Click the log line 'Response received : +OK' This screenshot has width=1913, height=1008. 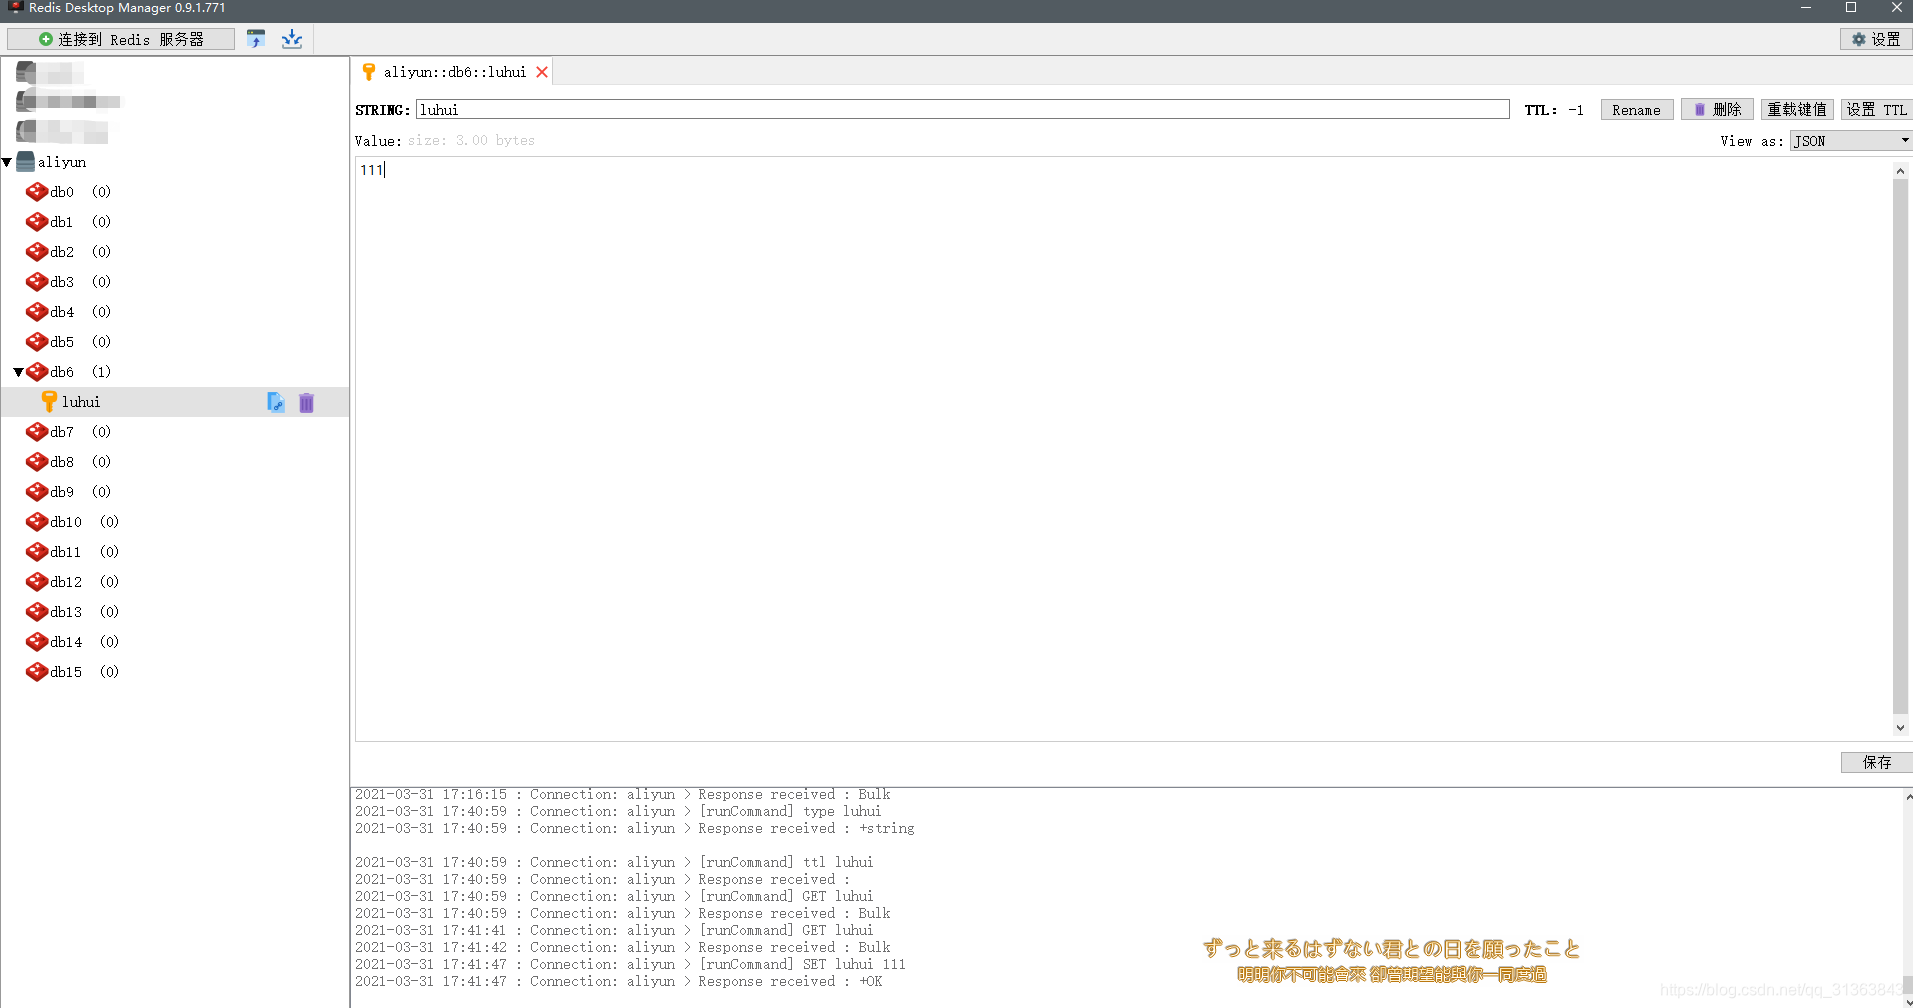[x=619, y=981]
